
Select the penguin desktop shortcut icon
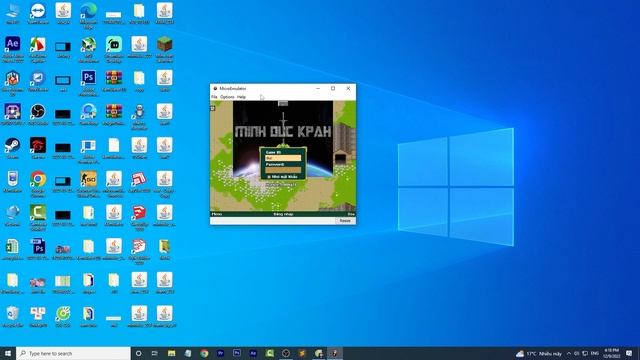(x=139, y=116)
